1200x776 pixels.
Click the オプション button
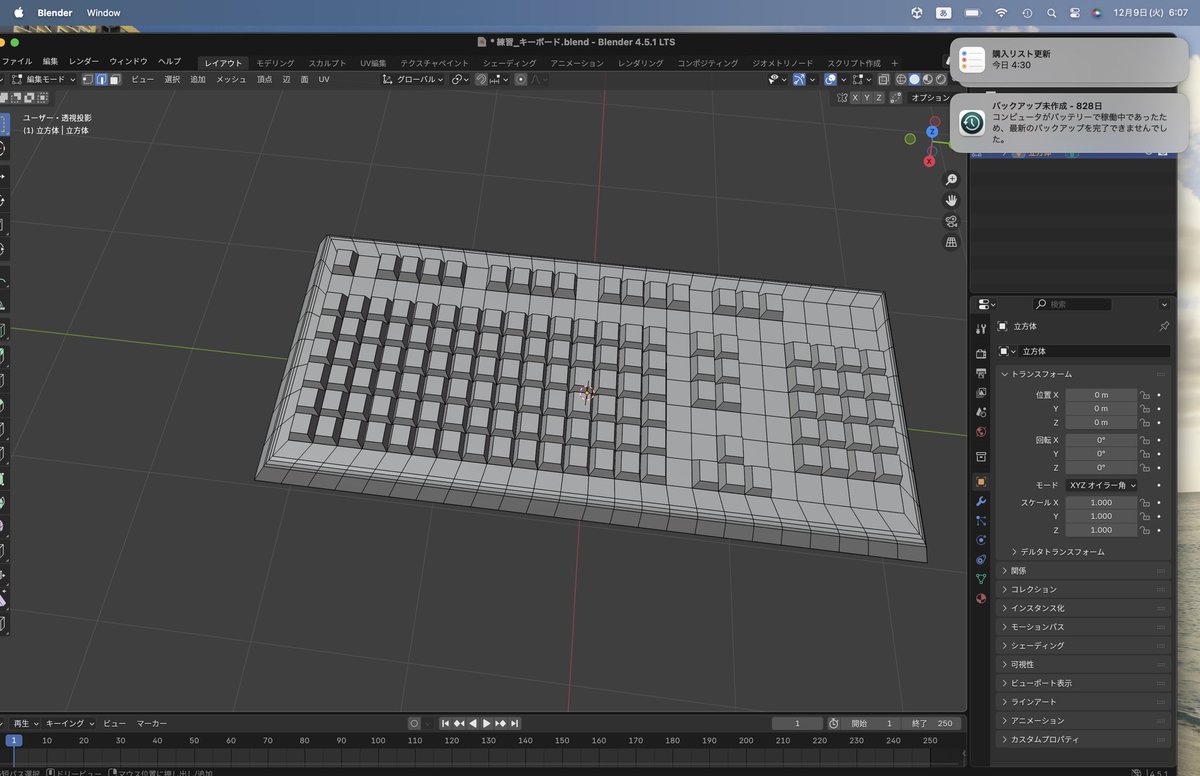(930, 97)
